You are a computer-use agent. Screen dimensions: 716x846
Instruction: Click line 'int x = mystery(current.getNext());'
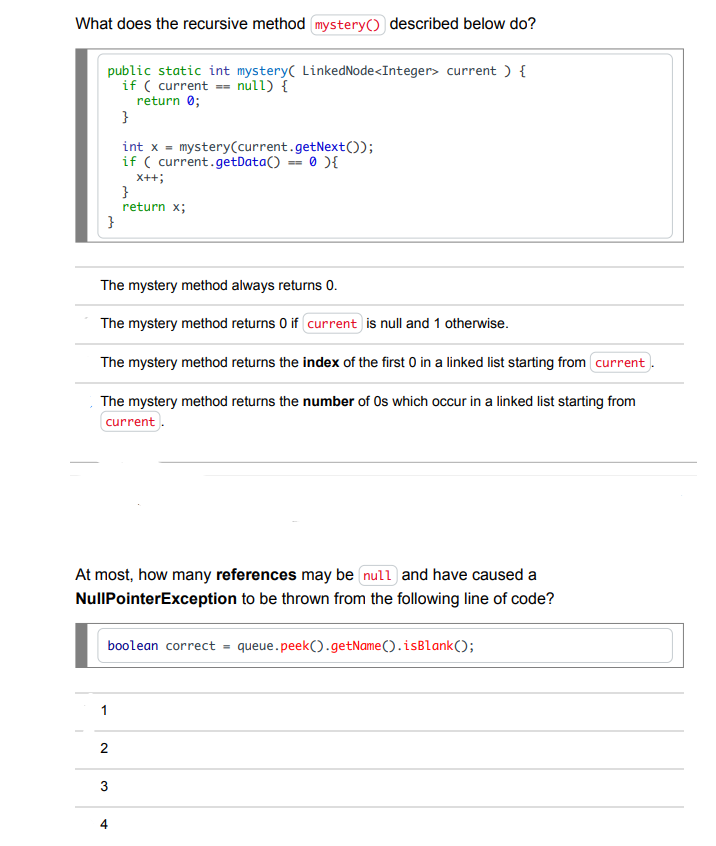point(248,147)
